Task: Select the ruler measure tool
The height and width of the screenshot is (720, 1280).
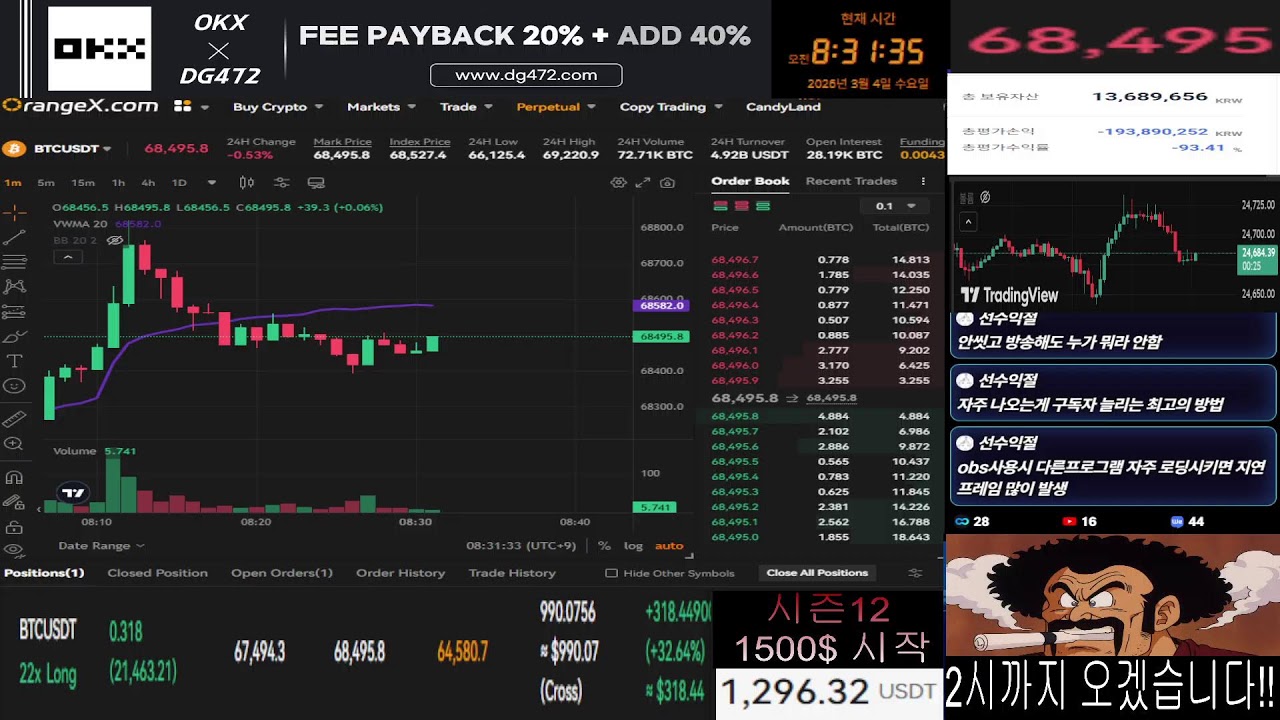Action: [14, 419]
